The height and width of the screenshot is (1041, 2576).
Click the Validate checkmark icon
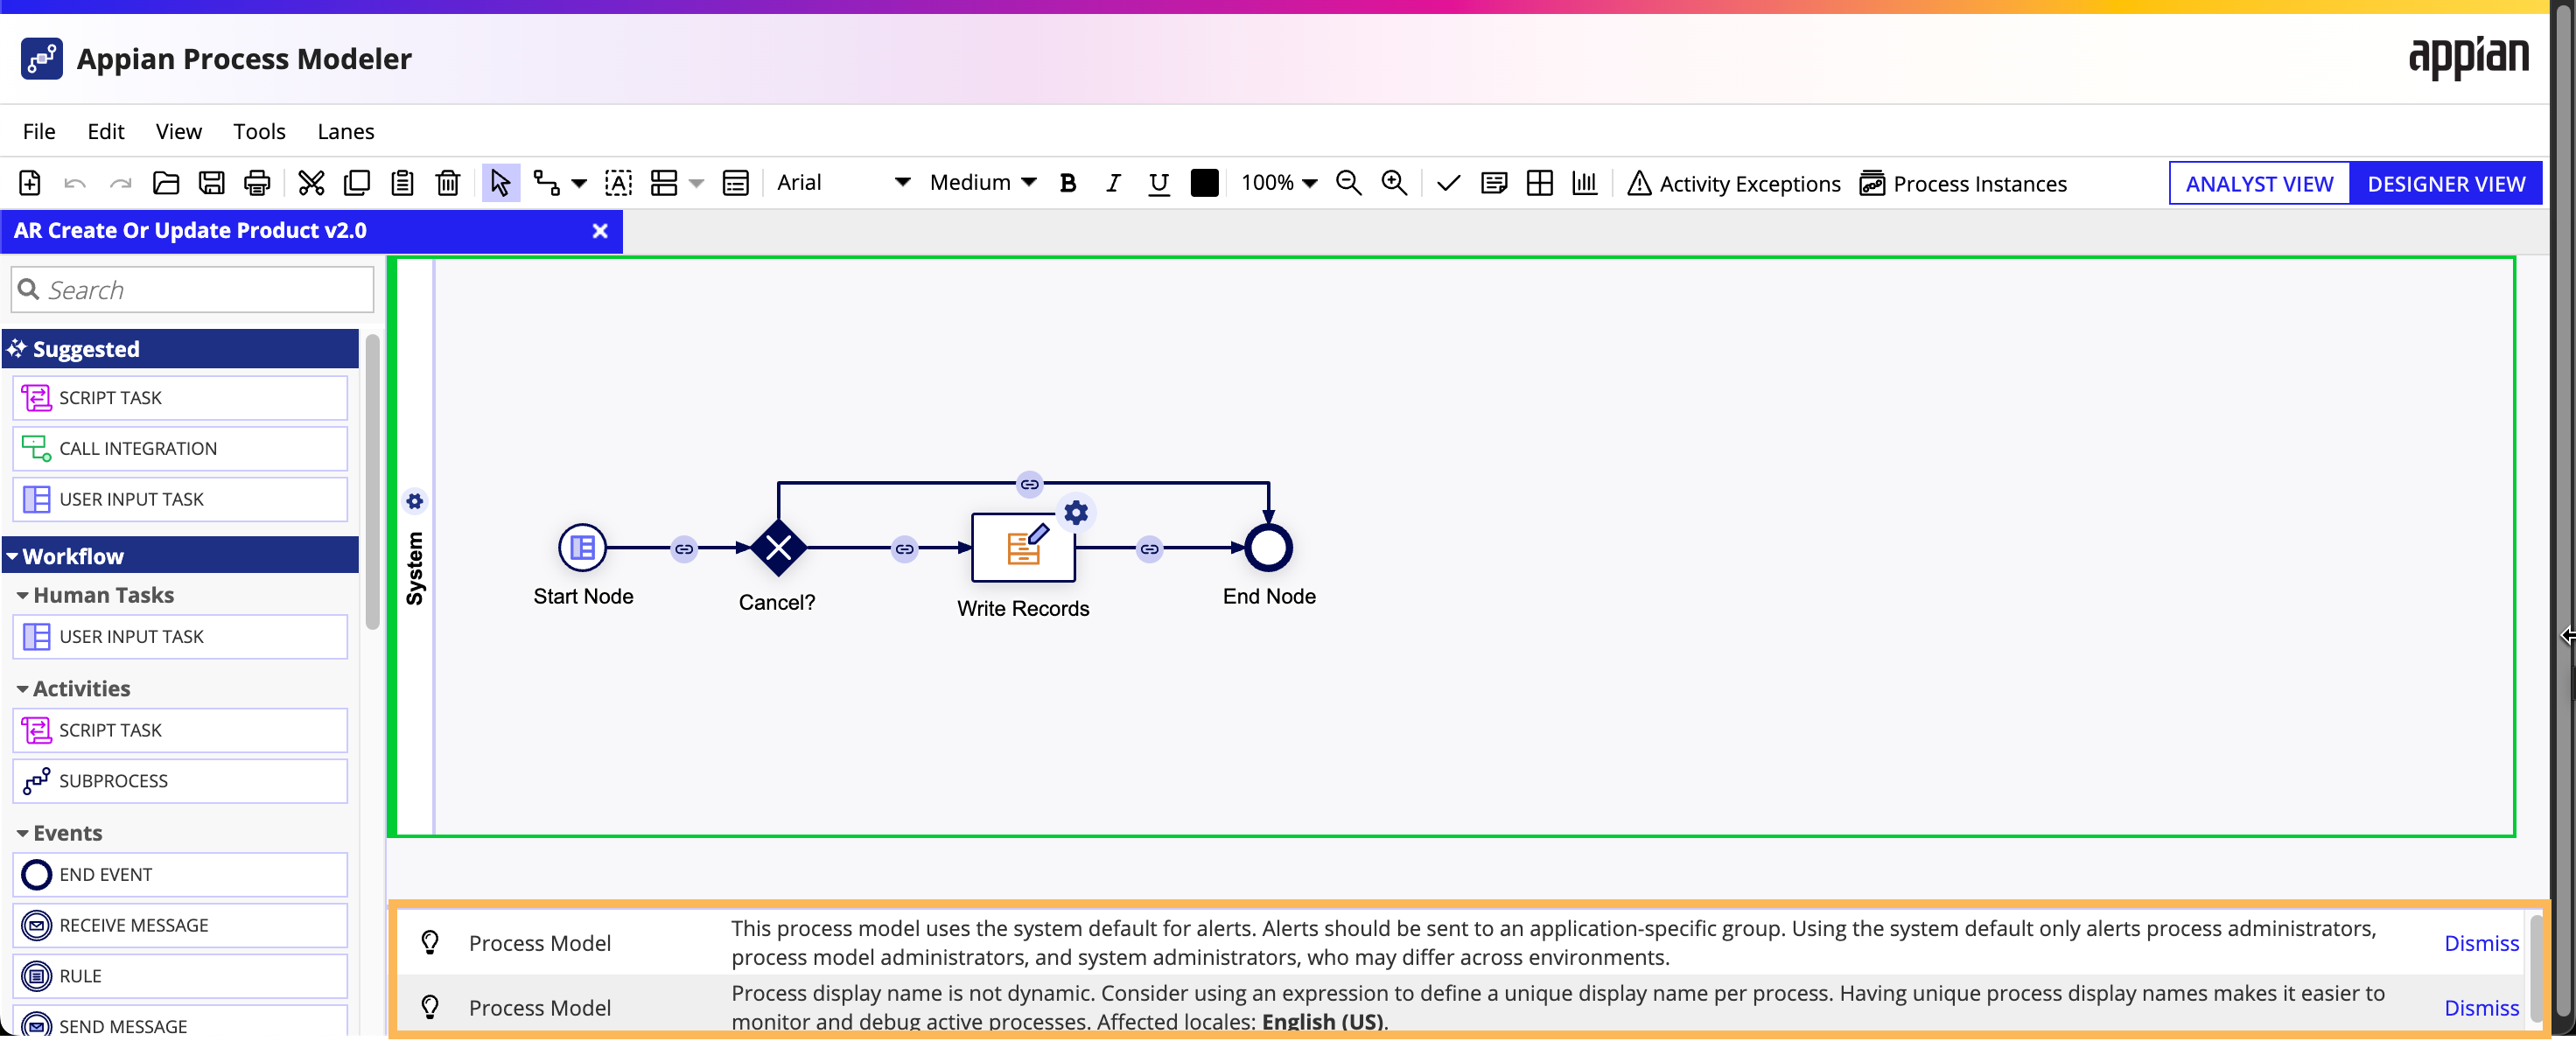(x=1448, y=183)
